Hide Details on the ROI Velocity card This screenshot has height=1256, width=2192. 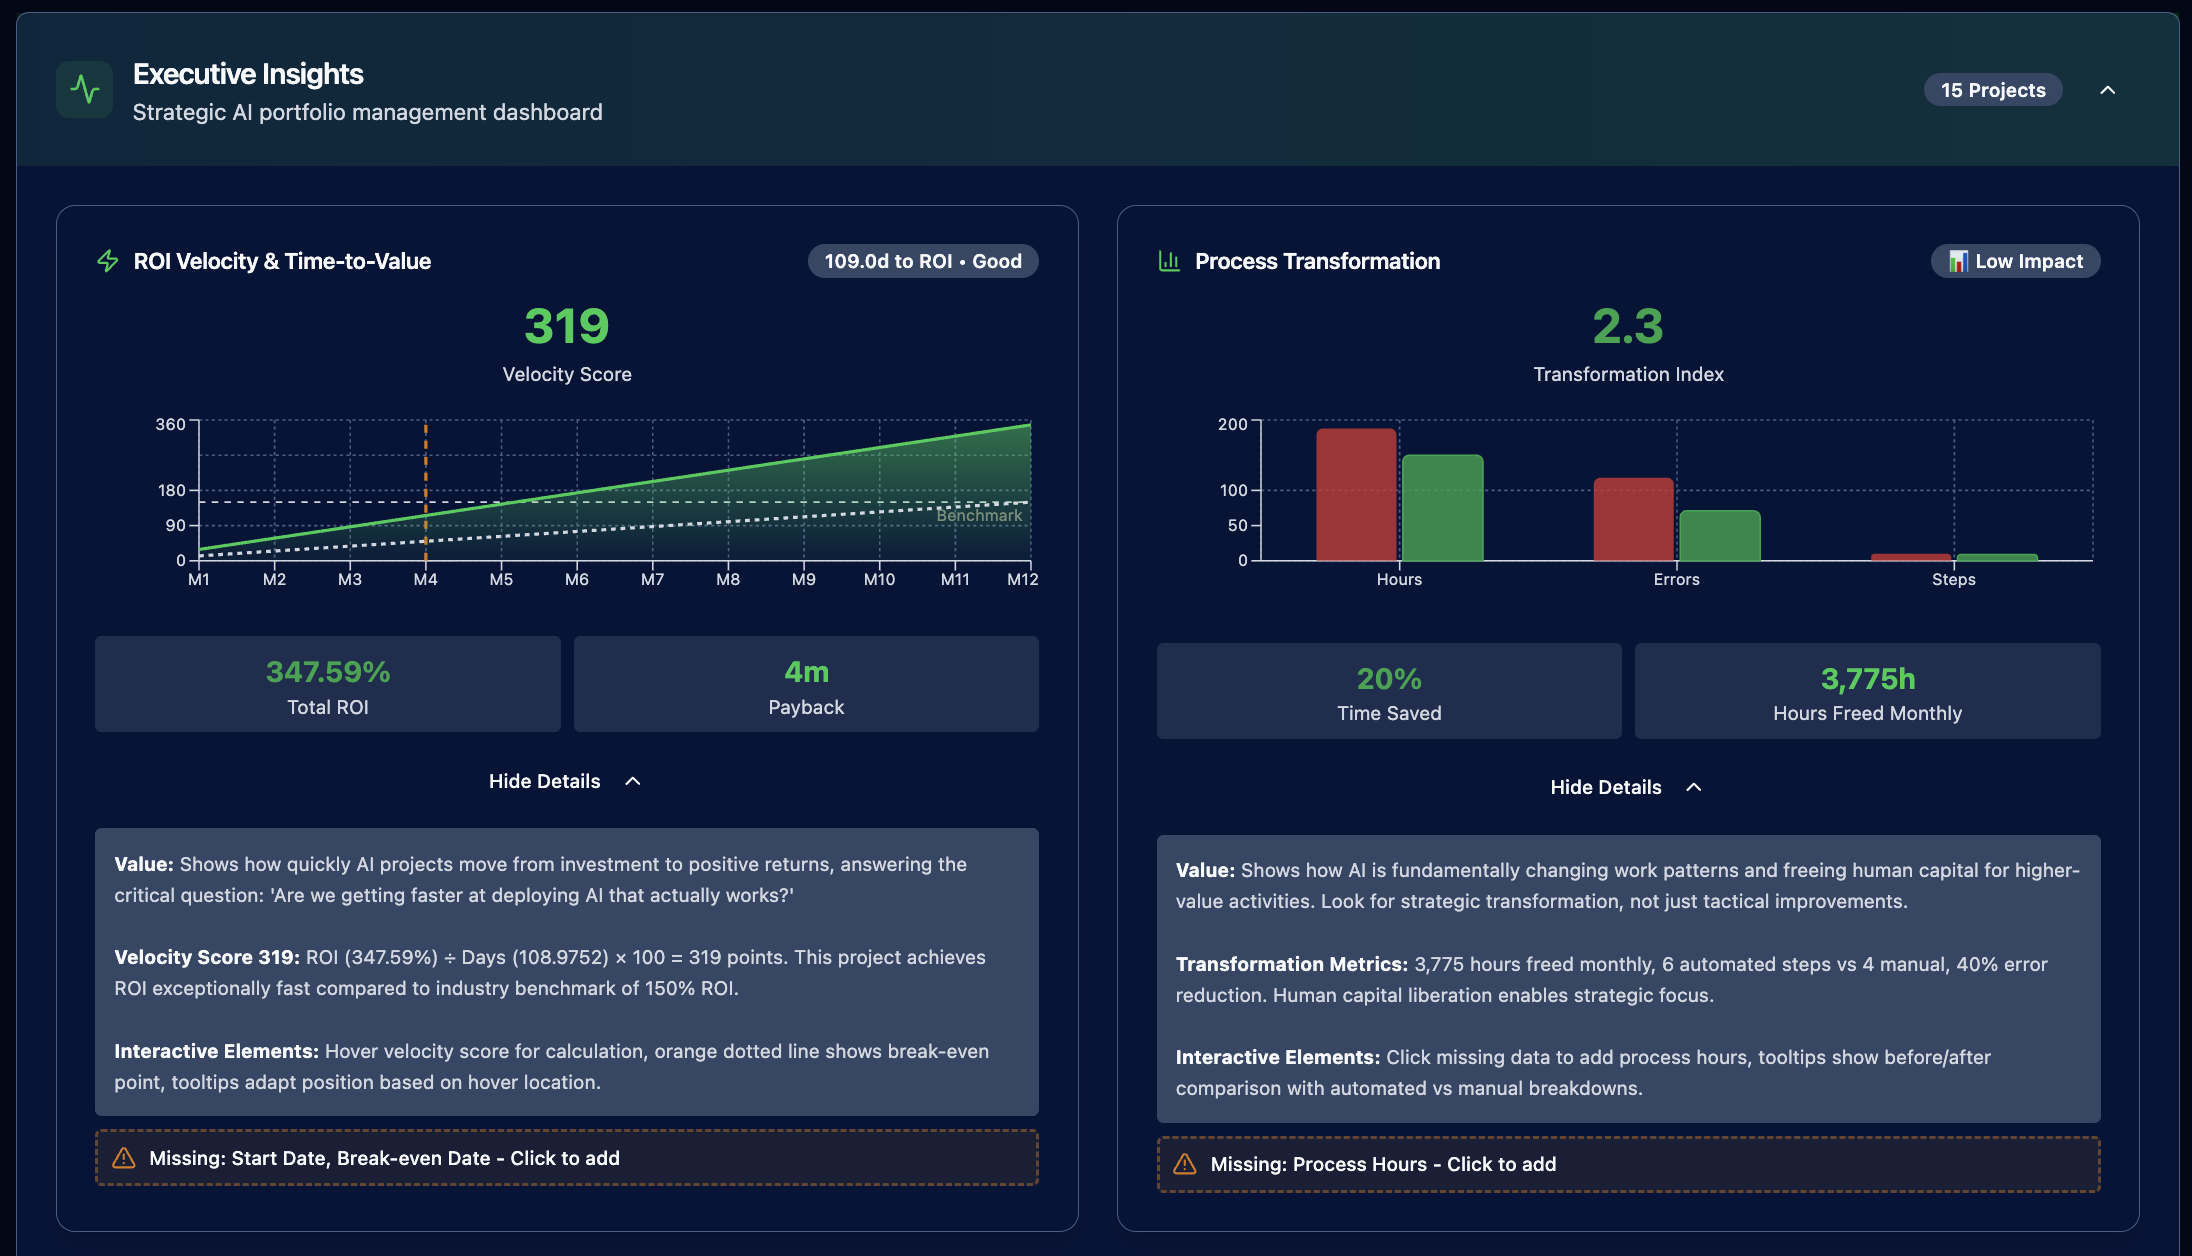(x=544, y=780)
